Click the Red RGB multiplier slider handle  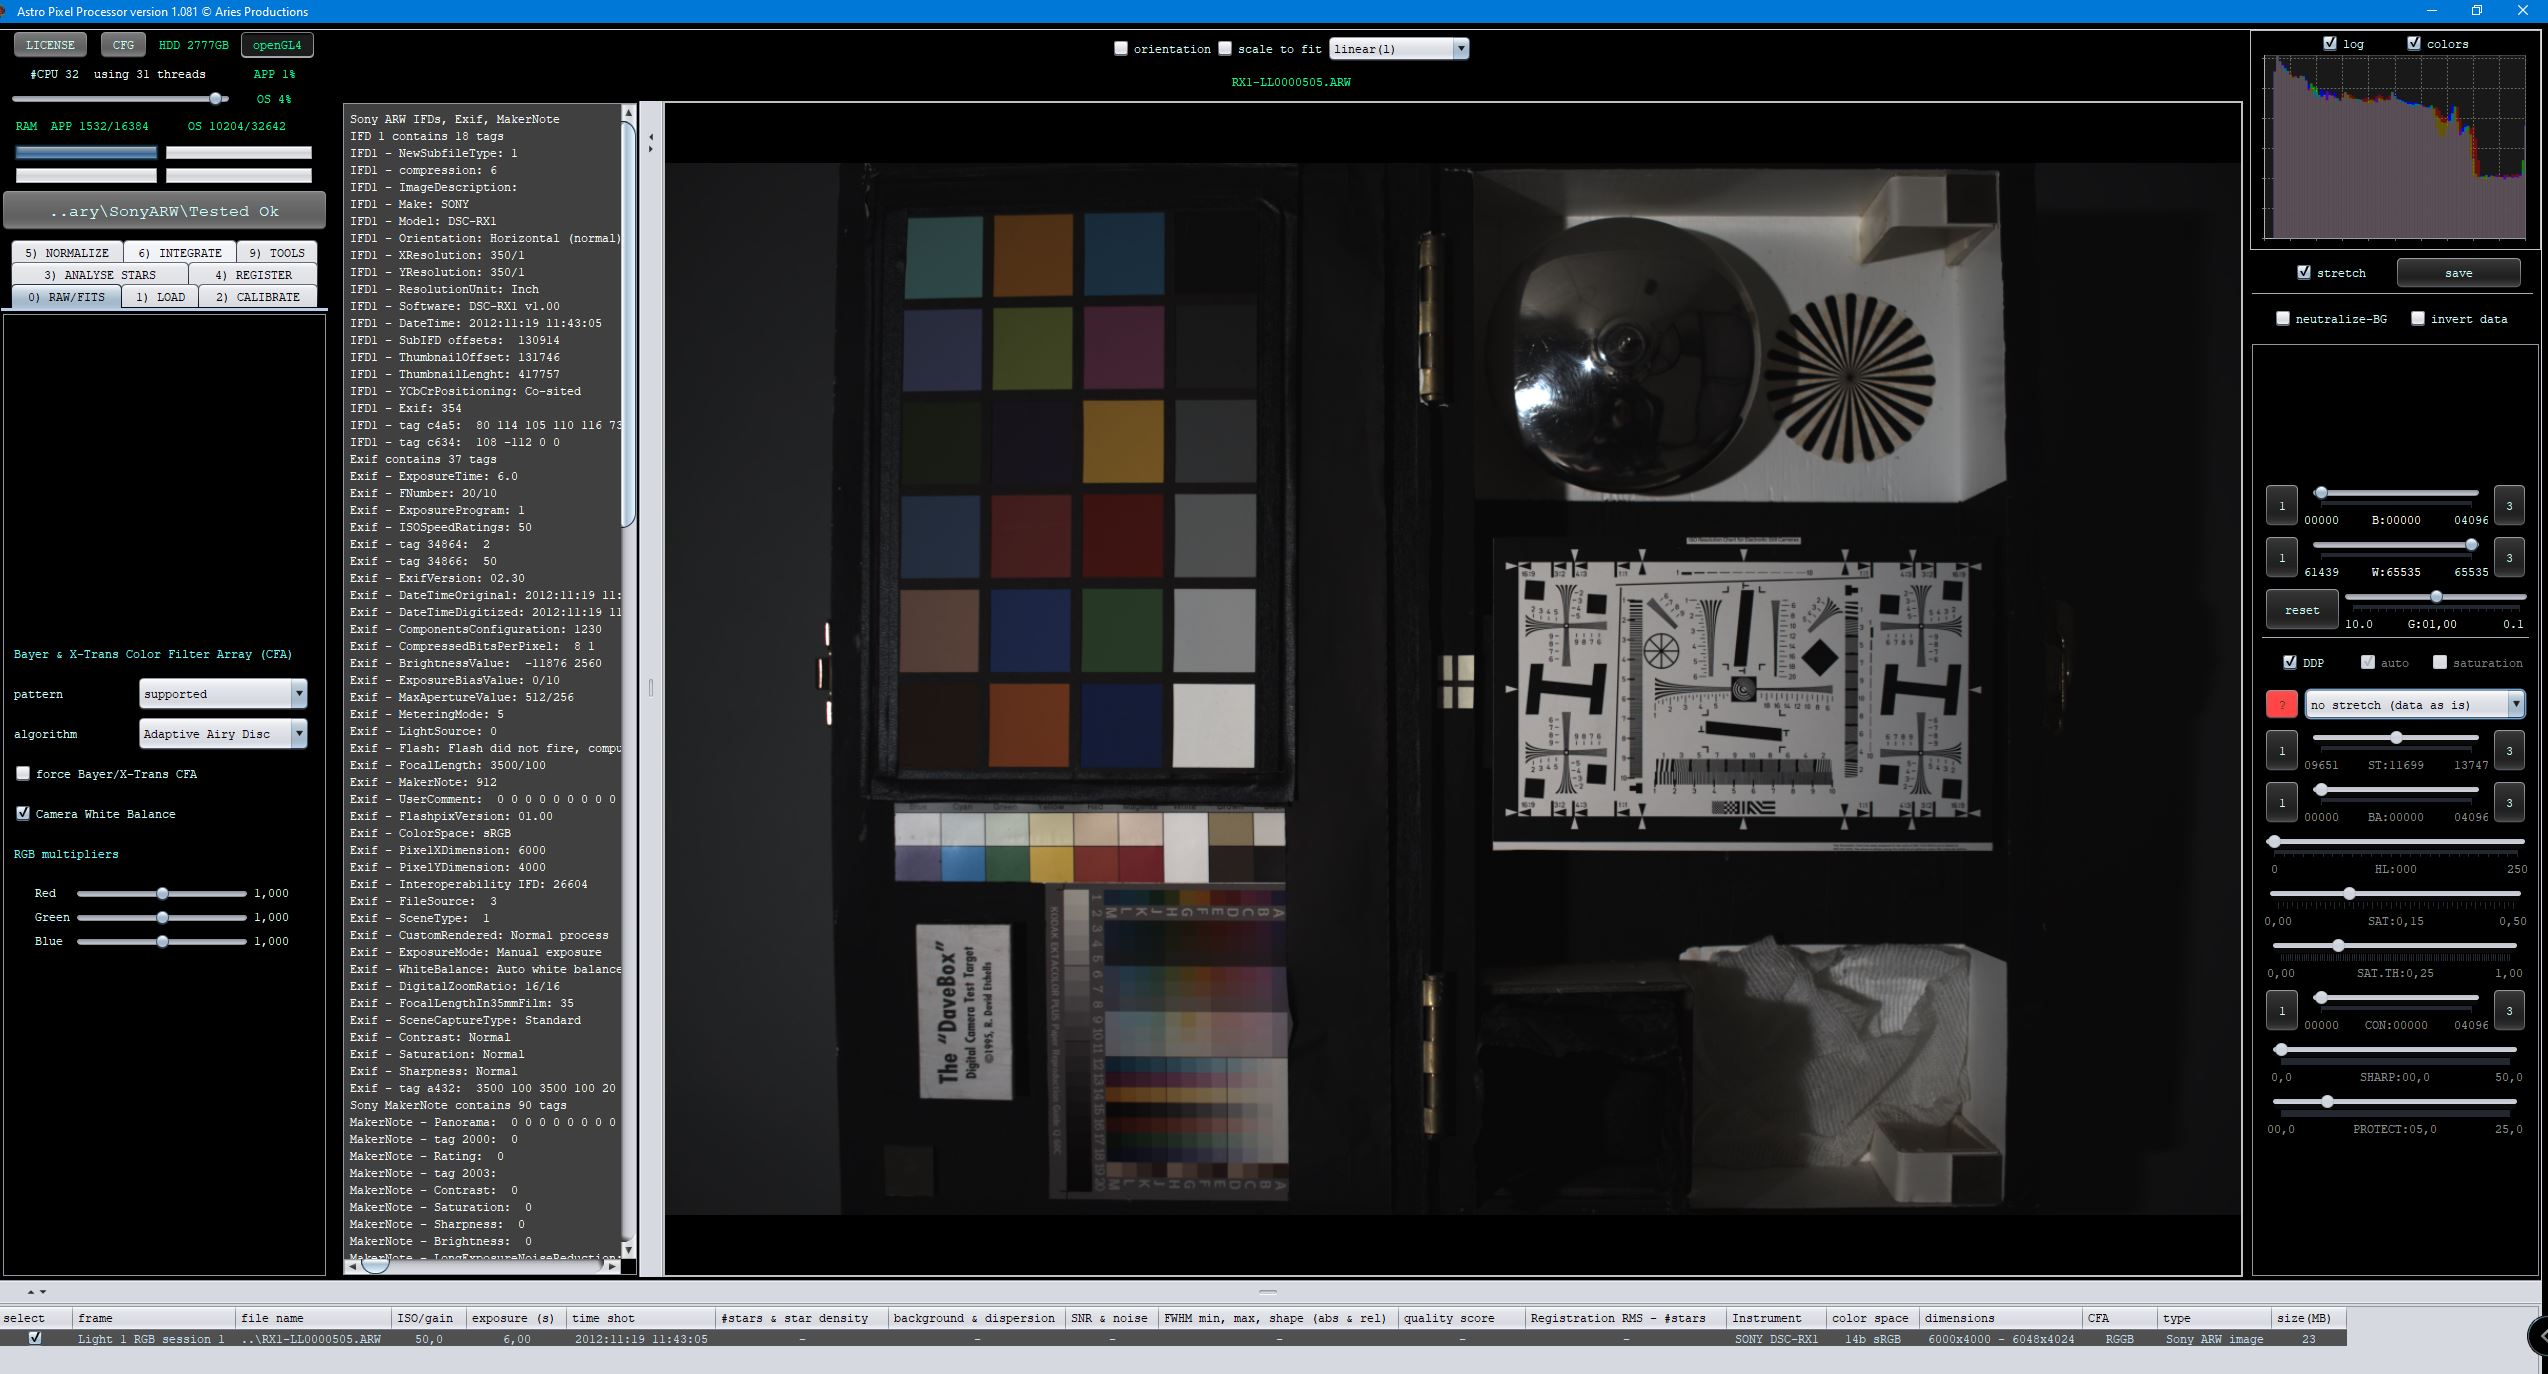[x=162, y=894]
